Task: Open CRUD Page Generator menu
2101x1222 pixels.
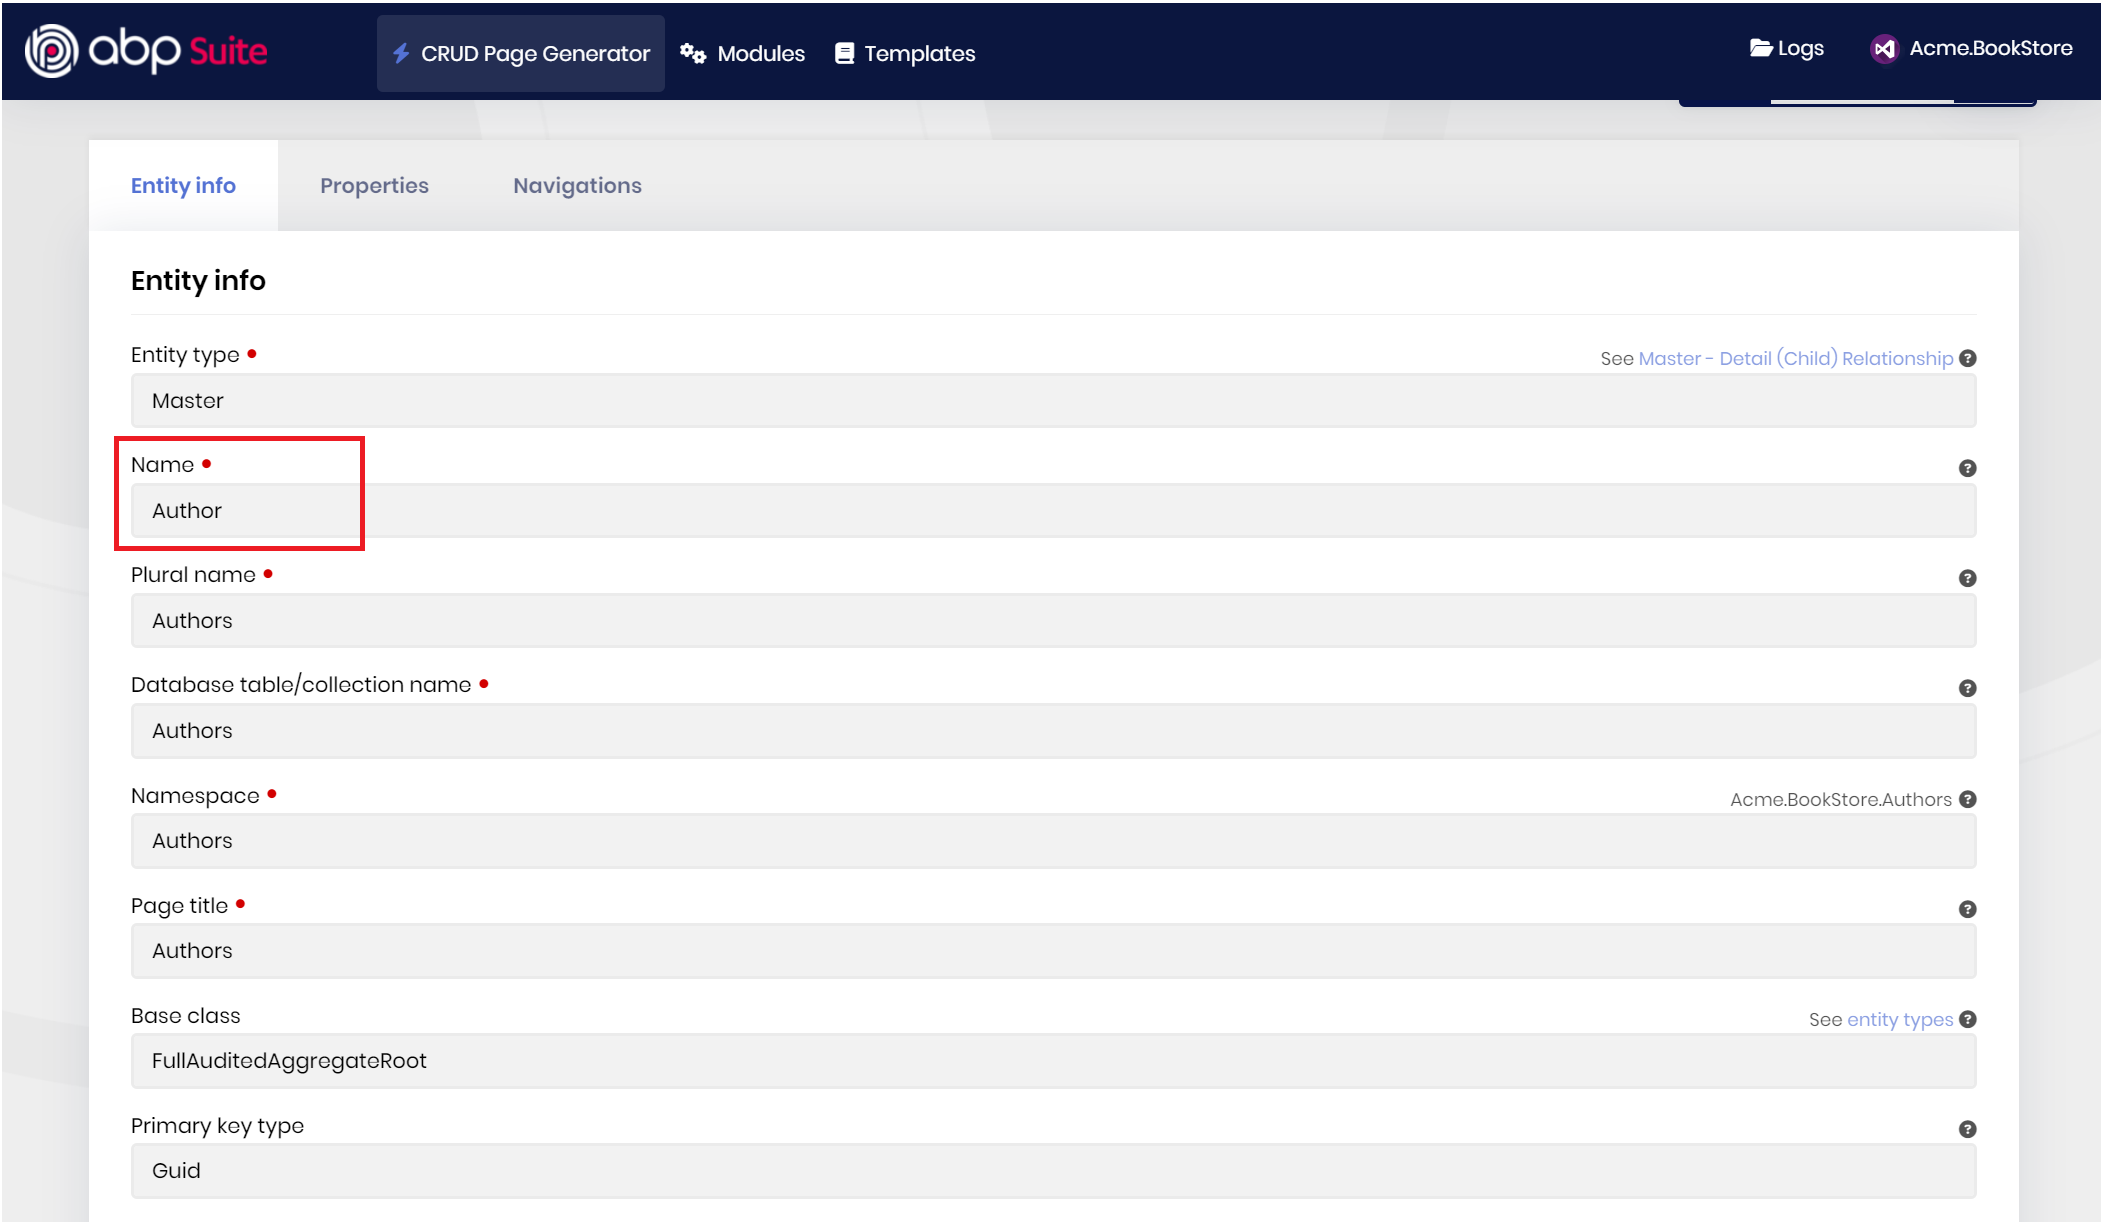Action: pos(521,54)
